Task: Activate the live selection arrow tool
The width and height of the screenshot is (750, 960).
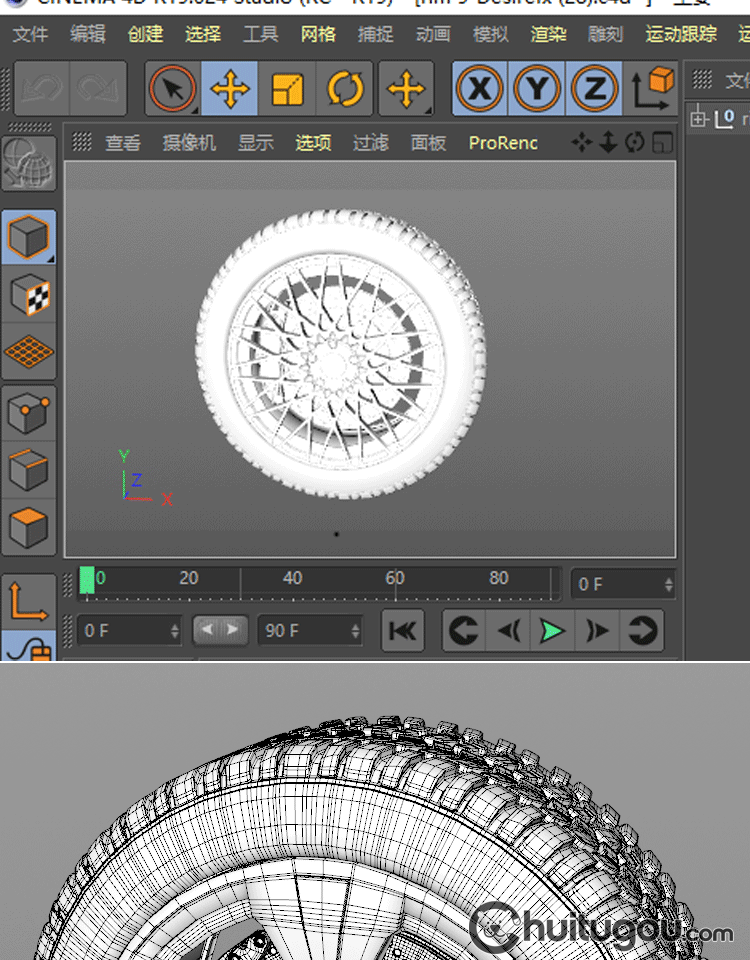Action: click(173, 90)
